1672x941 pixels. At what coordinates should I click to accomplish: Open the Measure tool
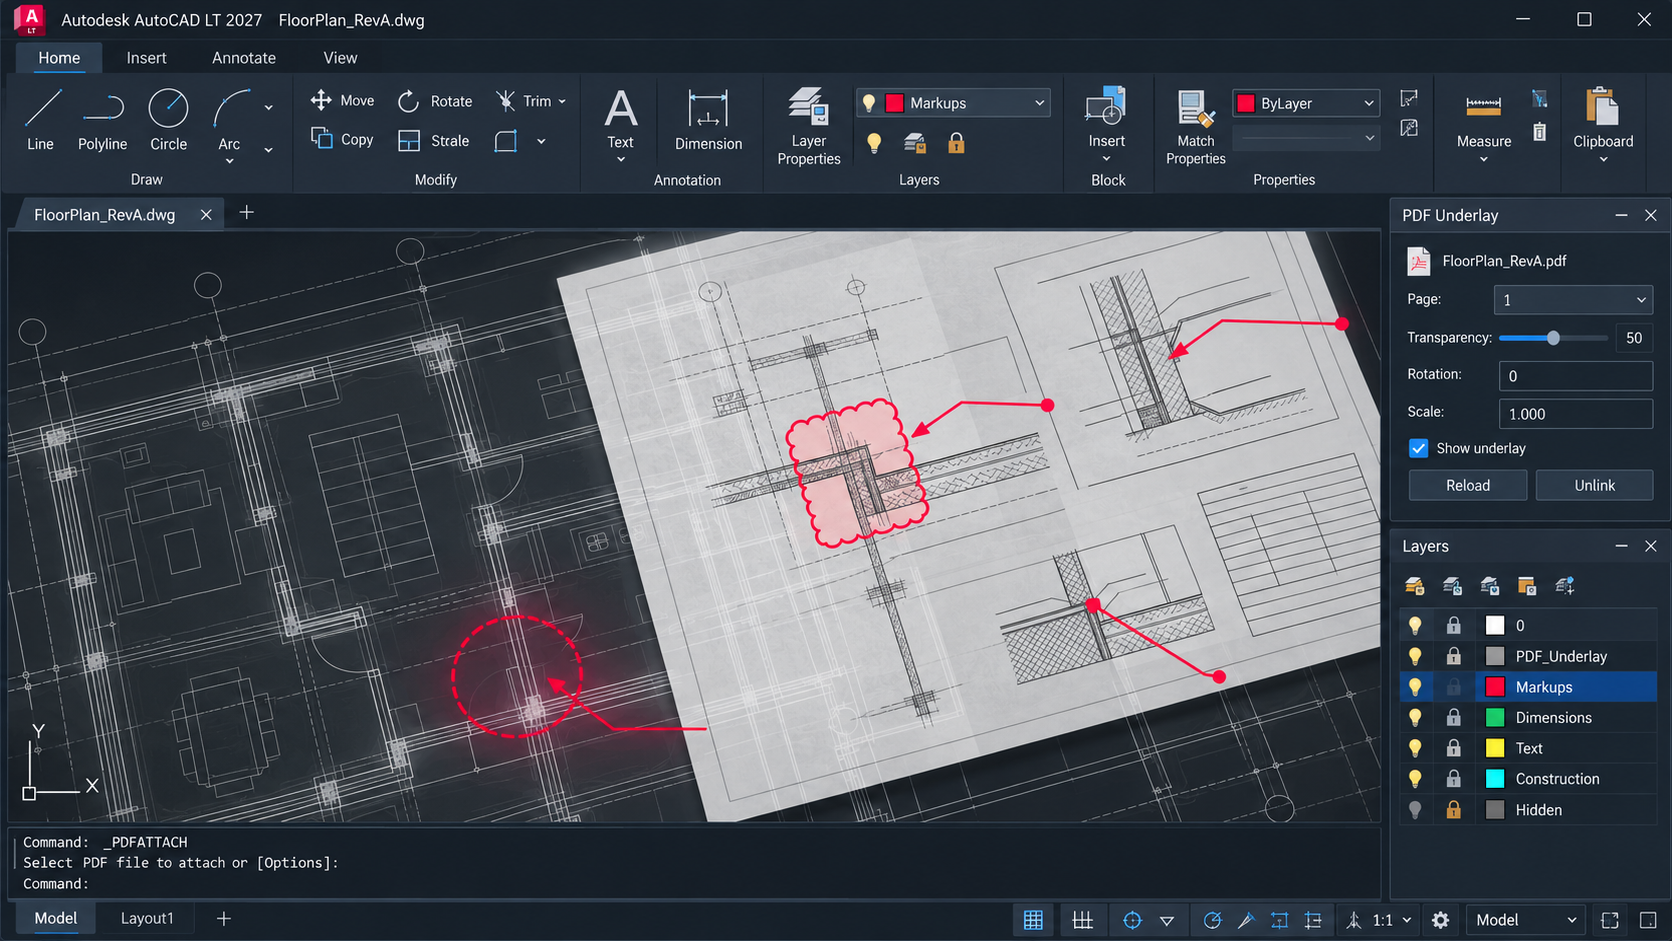[1484, 125]
